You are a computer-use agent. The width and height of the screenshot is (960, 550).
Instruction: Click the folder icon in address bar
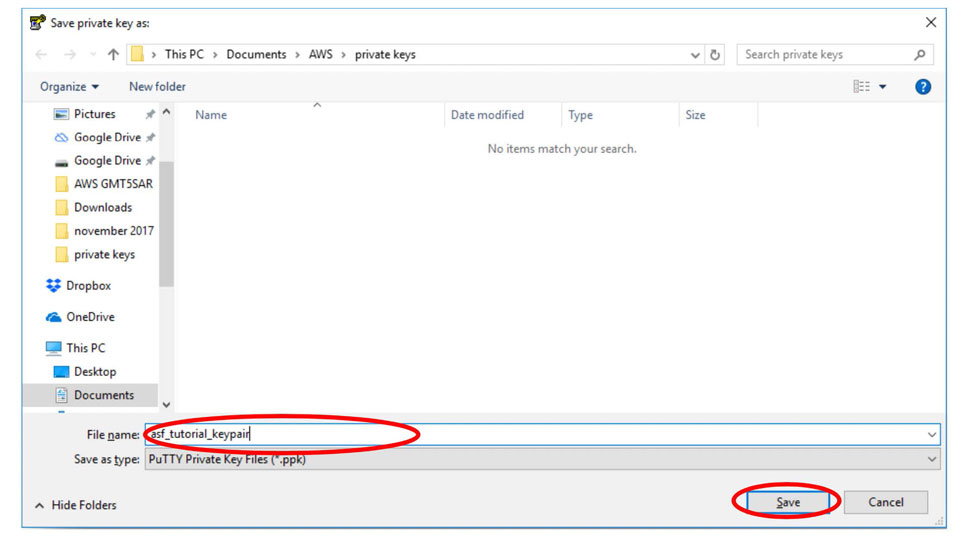tap(138, 54)
